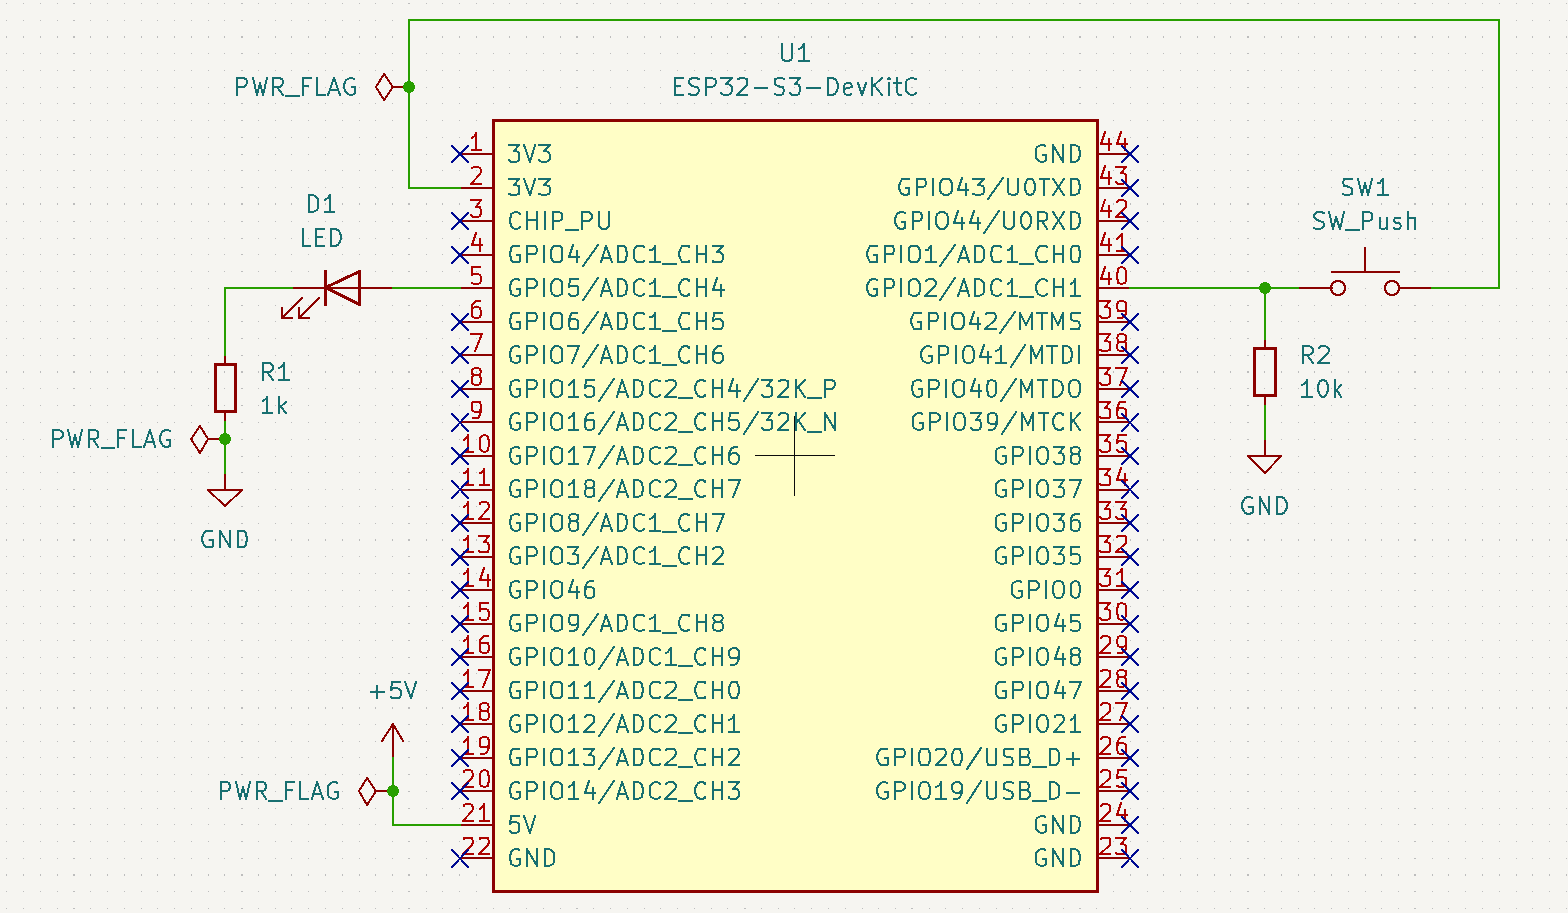Click the no-connect X on pin 22
Screen dimensions: 1568x913
click(460, 858)
